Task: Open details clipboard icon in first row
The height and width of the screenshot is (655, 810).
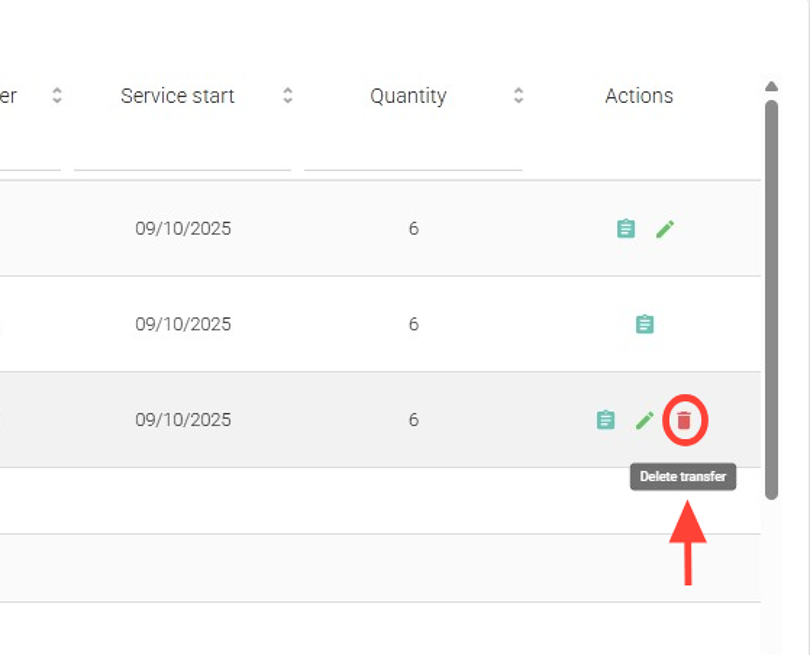Action: coord(626,229)
